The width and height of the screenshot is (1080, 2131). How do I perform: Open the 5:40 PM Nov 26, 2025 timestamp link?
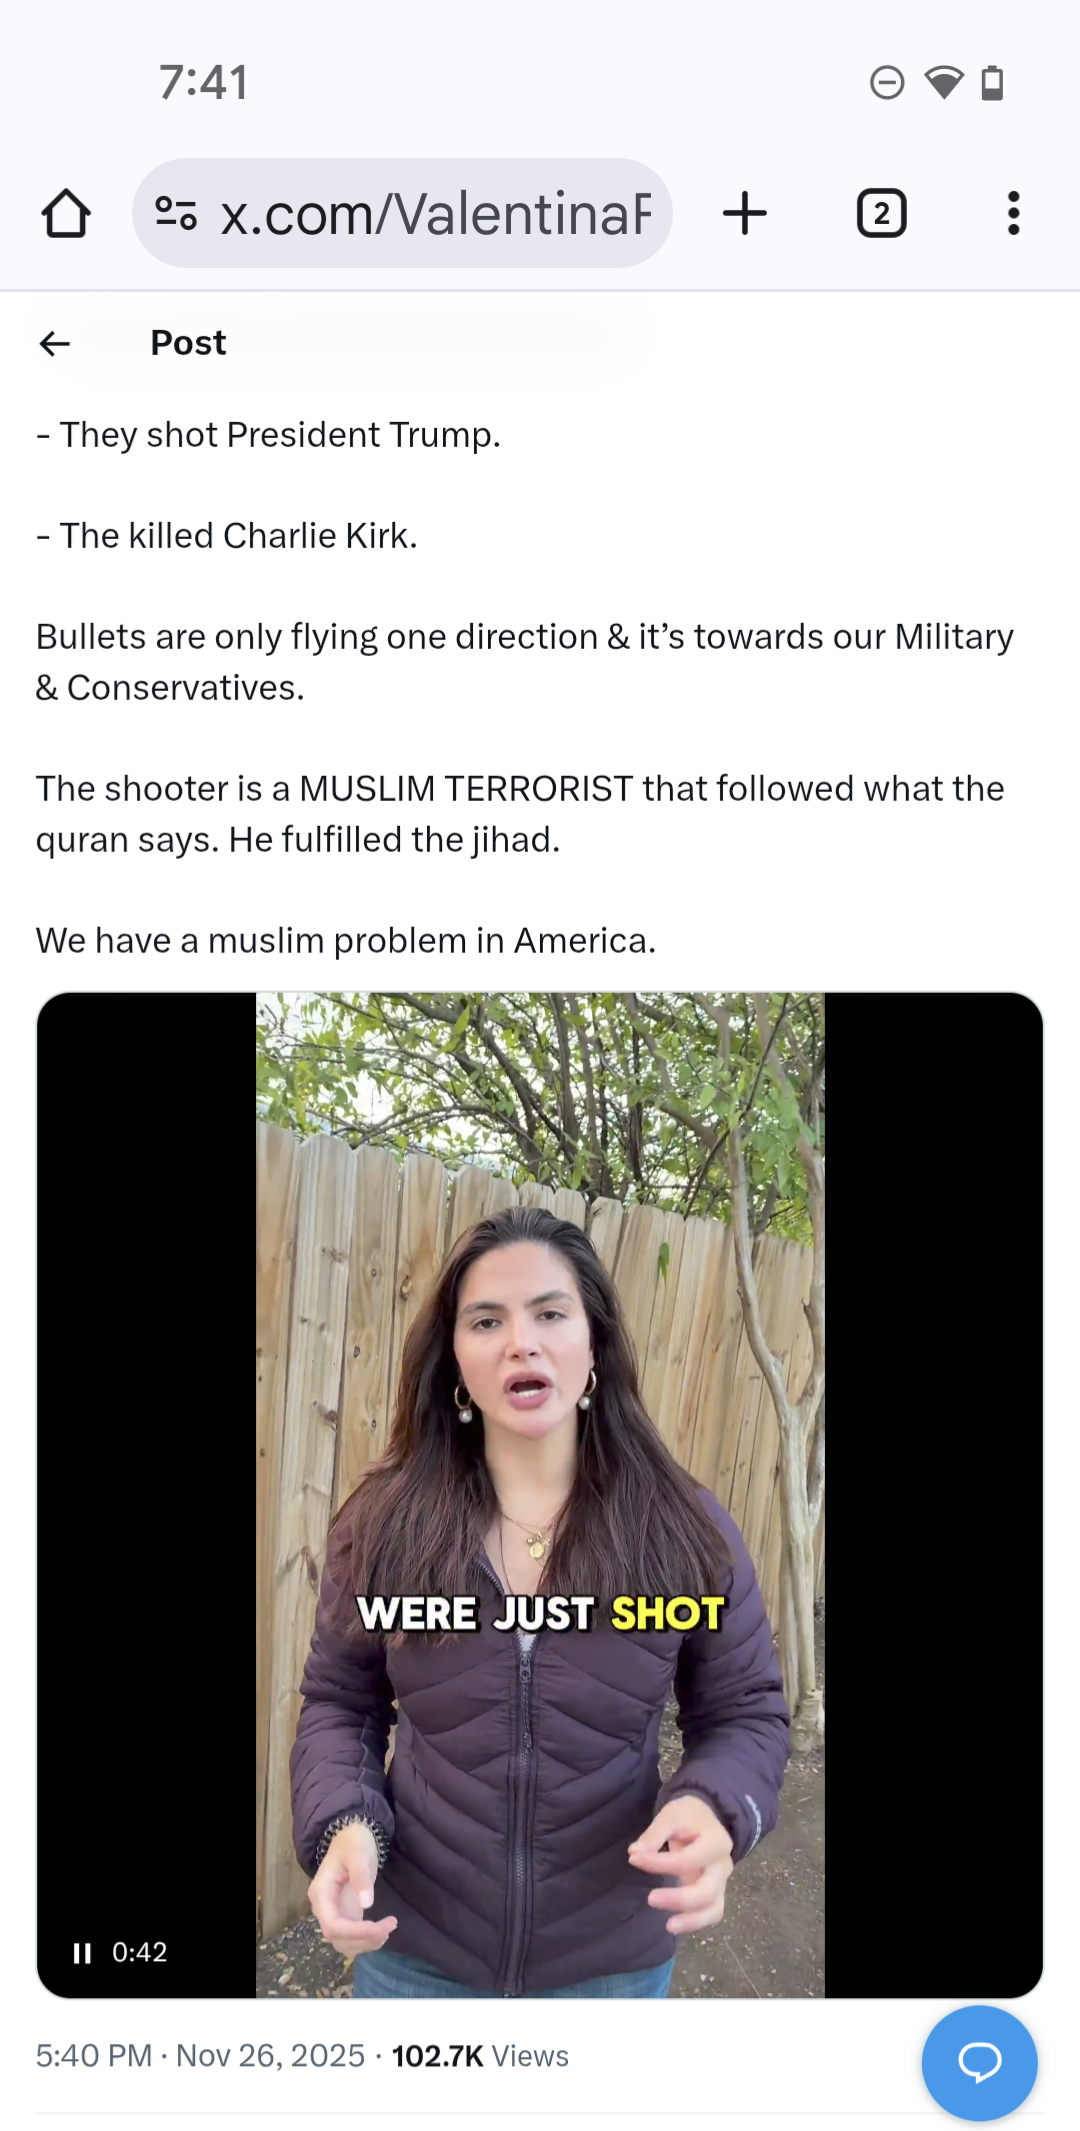coord(200,2056)
